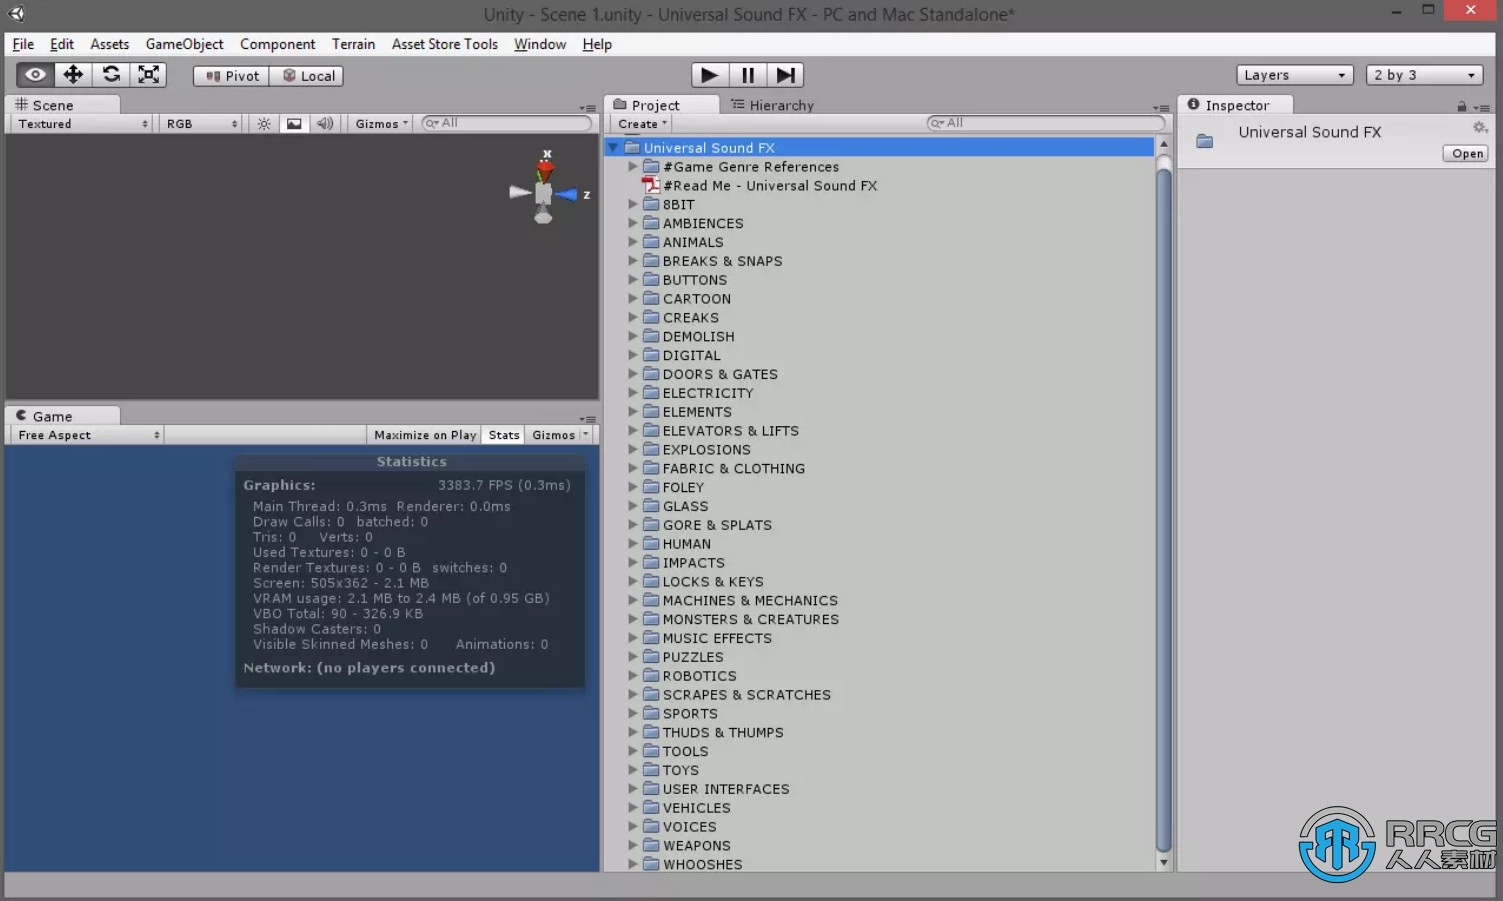1503x901 pixels.
Task: Toggle scene lighting sun icon
Action: 264,124
